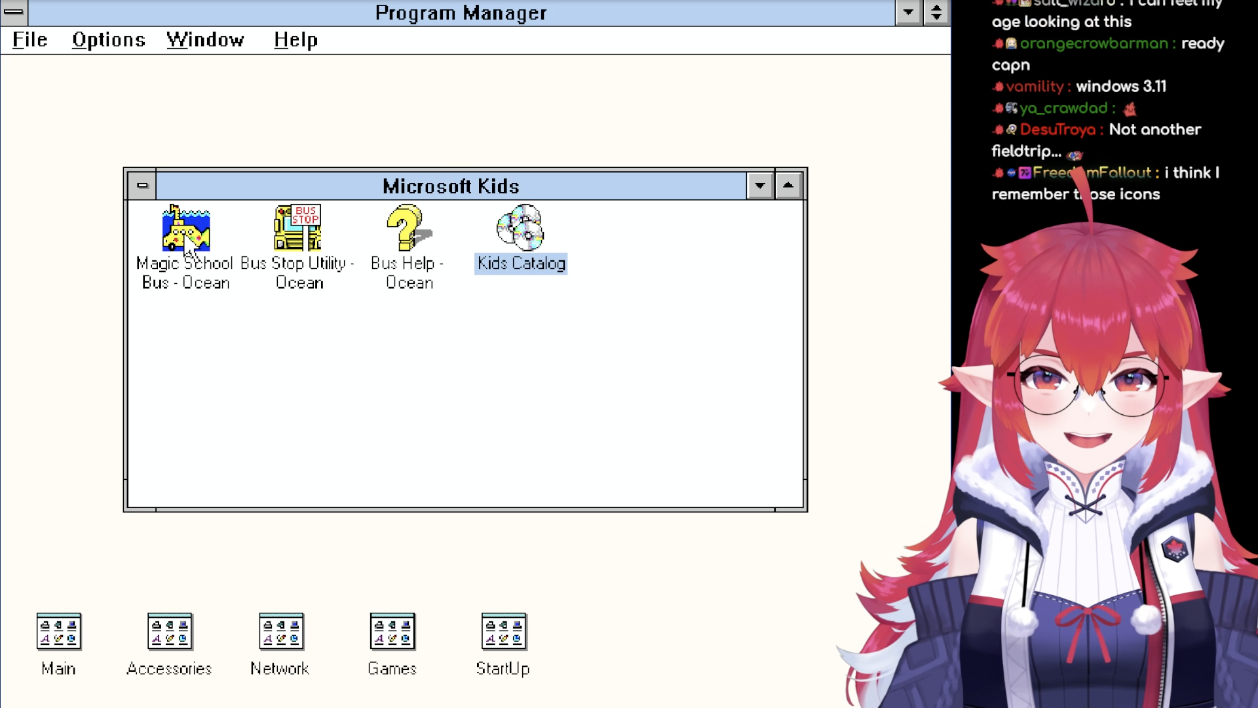Click FreedomFallout's username in chat

pos(1093,173)
